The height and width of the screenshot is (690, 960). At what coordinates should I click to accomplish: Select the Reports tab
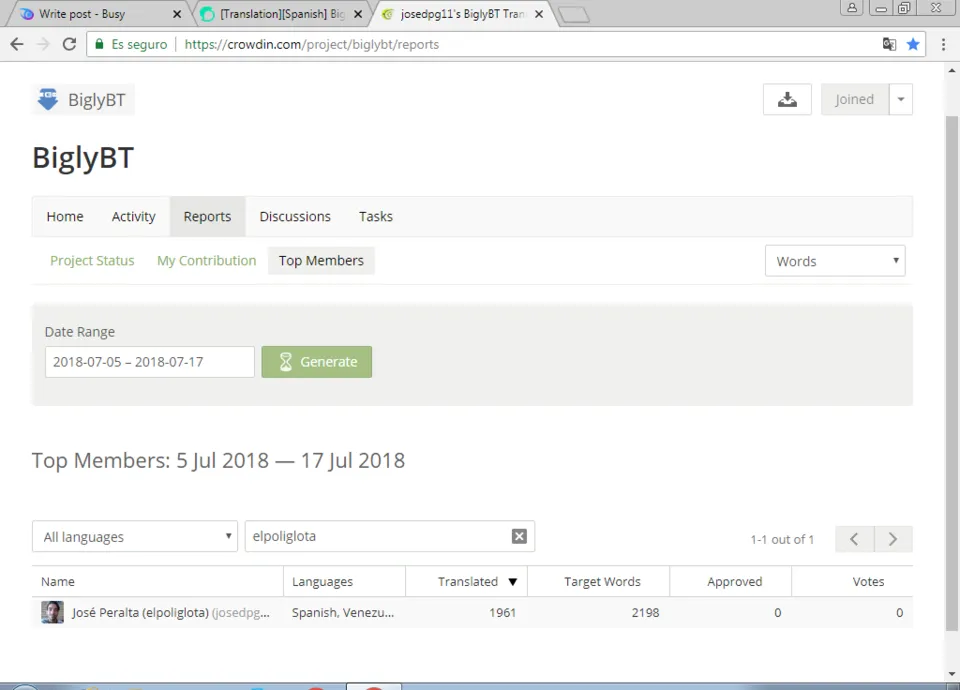[208, 217]
